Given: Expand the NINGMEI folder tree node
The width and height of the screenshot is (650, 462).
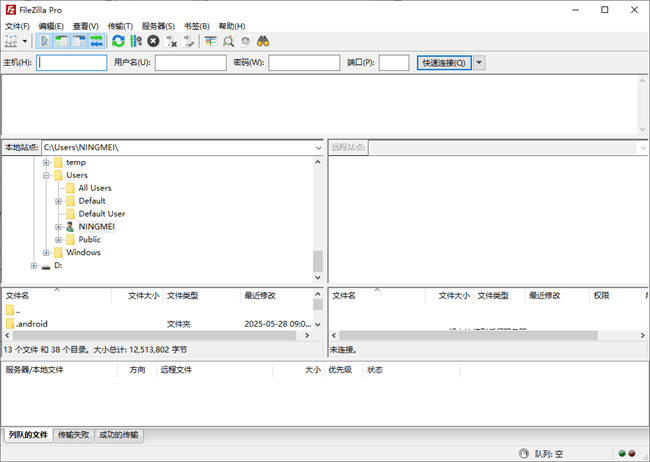Looking at the screenshot, I should click(58, 227).
